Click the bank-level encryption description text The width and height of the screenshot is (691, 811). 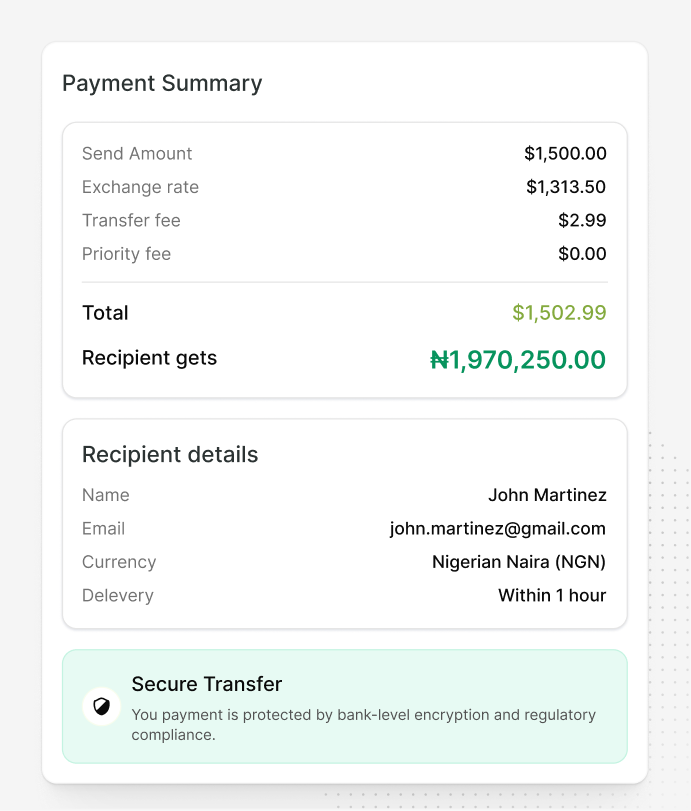(364, 725)
